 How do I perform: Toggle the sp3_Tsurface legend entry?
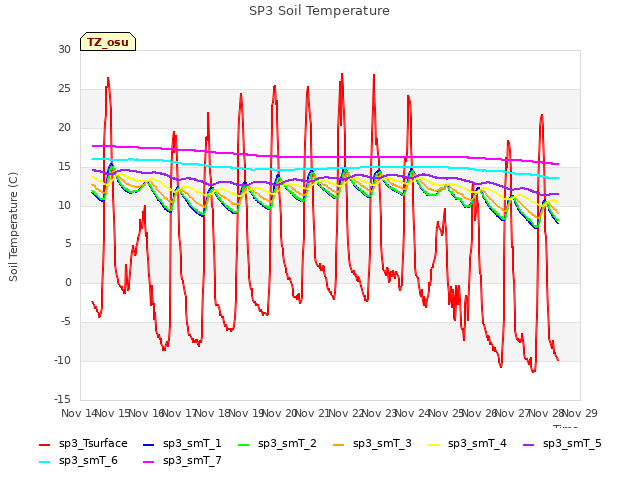click(83, 443)
